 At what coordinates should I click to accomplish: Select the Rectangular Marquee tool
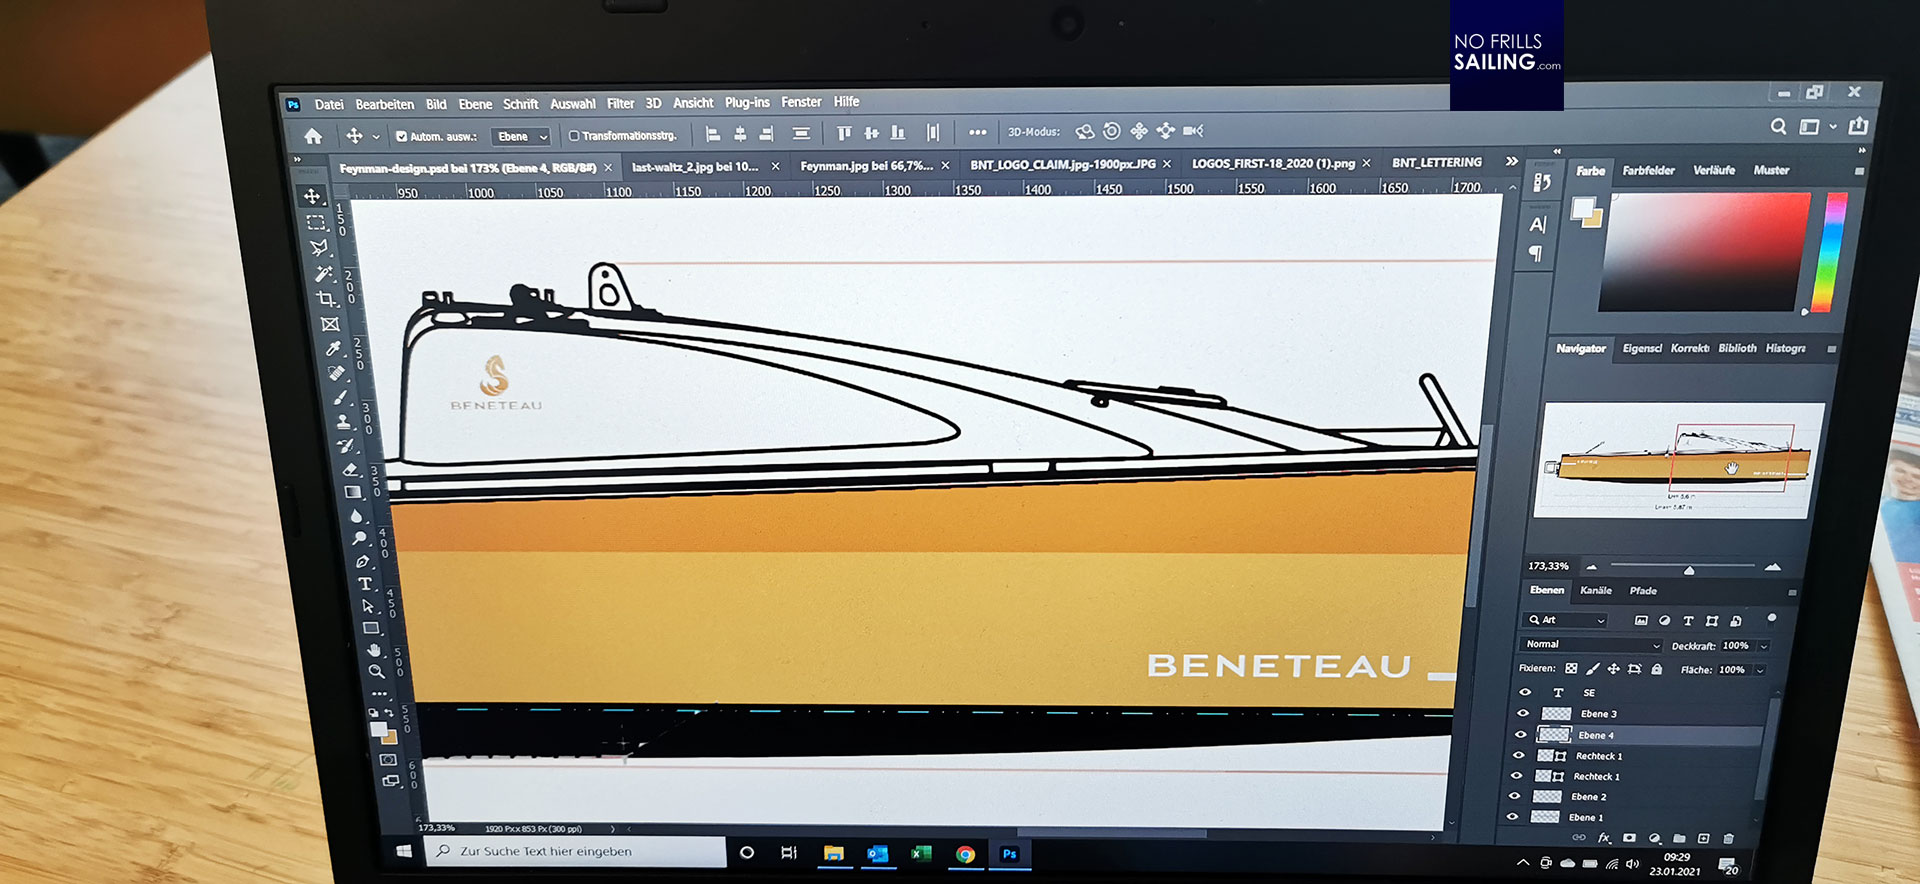(316, 222)
